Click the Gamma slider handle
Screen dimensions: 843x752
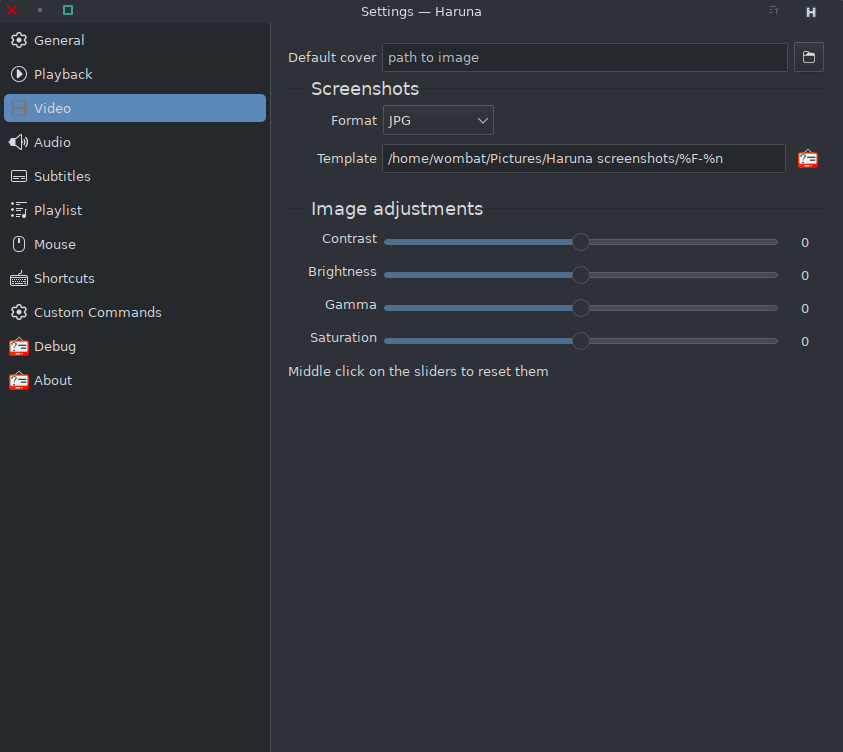(x=580, y=308)
